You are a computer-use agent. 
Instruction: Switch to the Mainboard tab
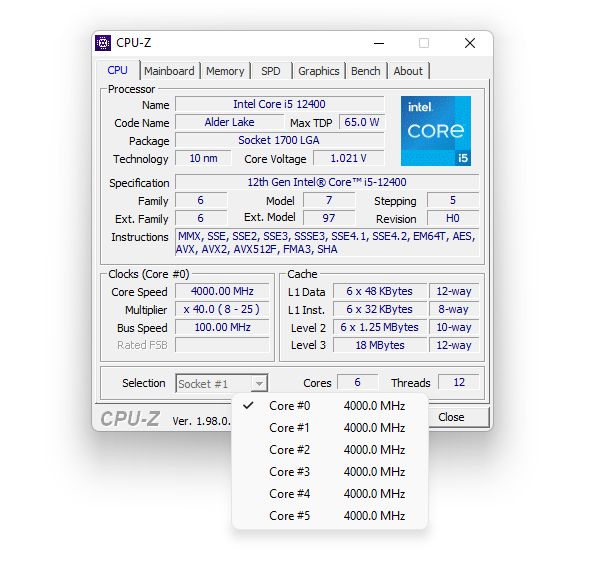tap(169, 71)
